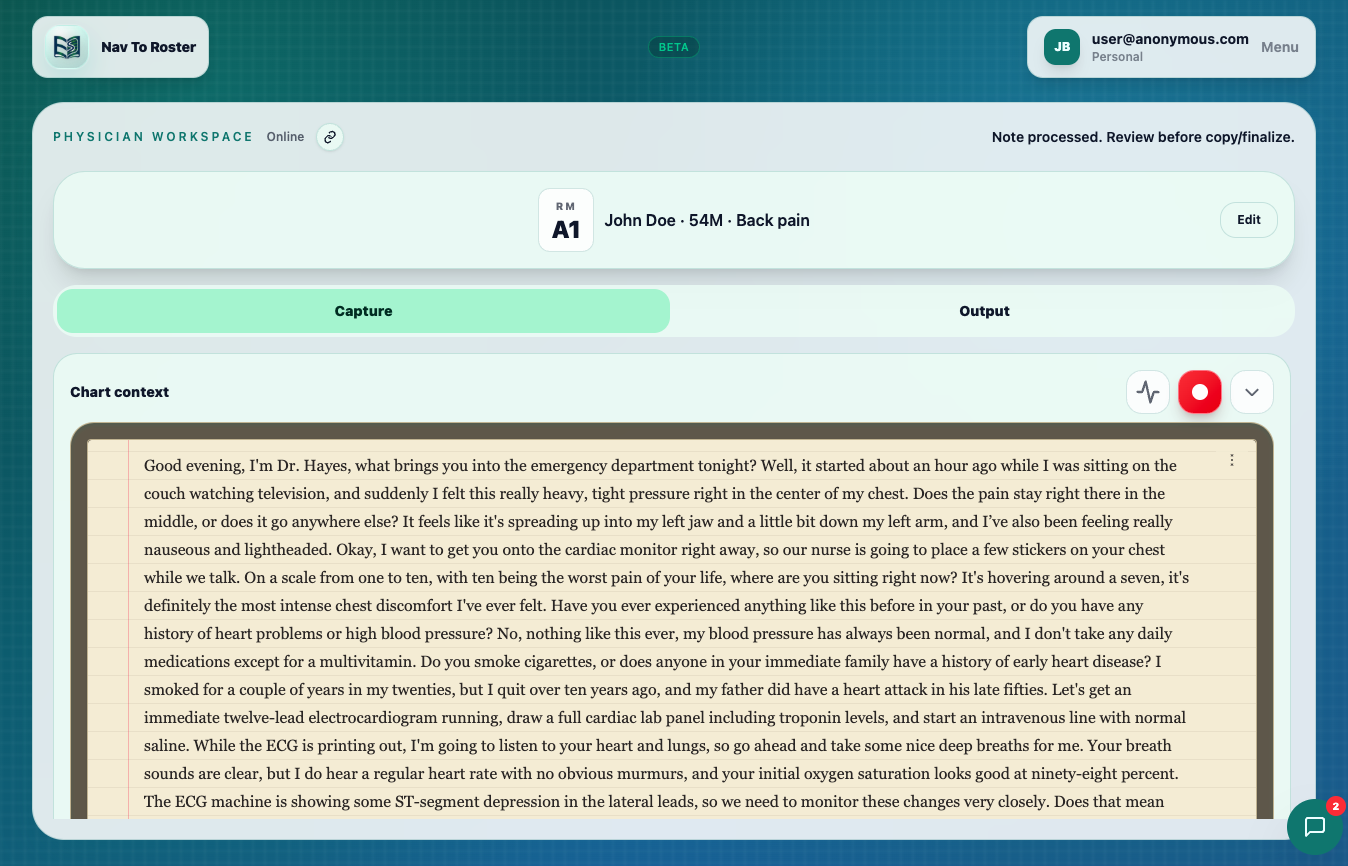Click the BETA badge
The height and width of the screenshot is (866, 1348).
point(674,47)
